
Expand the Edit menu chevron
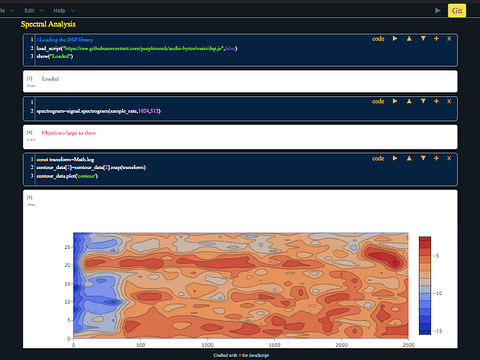pos(42,11)
